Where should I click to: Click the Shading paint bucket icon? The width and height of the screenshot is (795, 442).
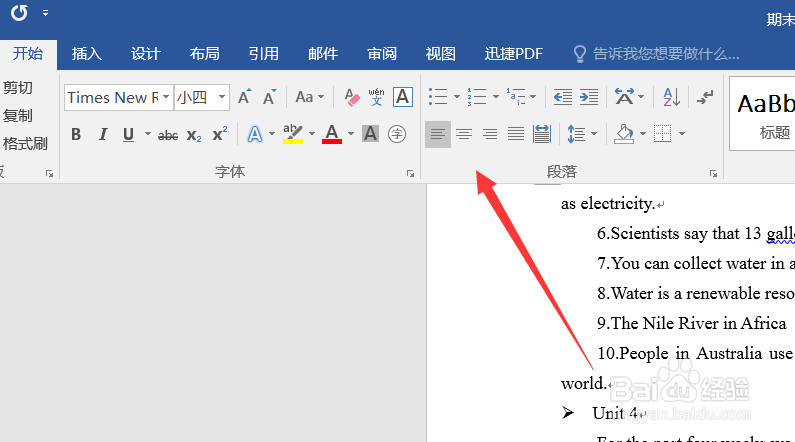[x=624, y=134]
